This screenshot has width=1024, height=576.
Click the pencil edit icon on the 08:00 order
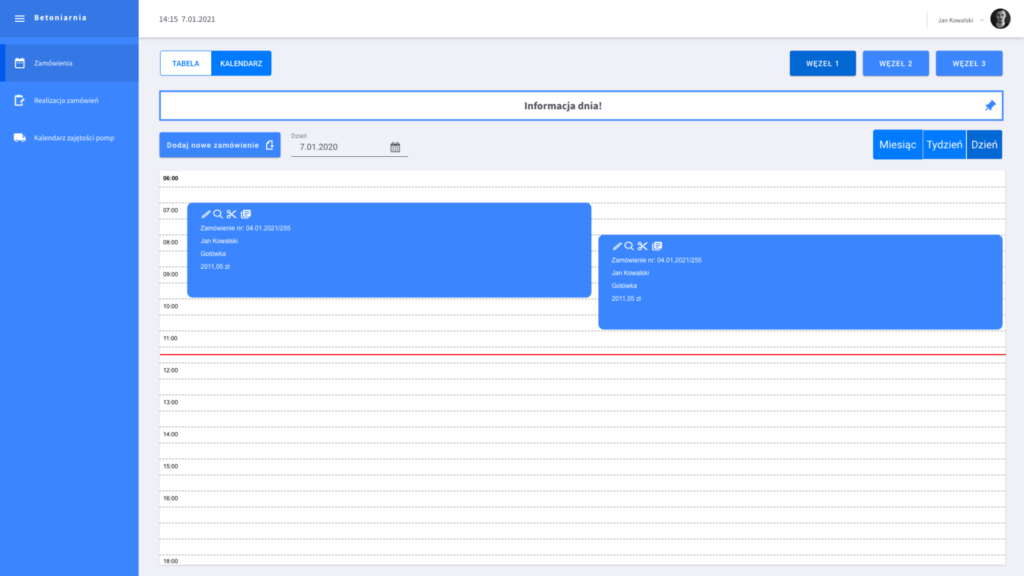click(617, 246)
